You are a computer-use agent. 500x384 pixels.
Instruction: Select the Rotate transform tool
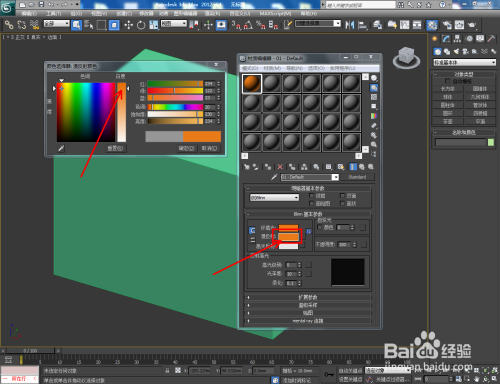(x=141, y=25)
